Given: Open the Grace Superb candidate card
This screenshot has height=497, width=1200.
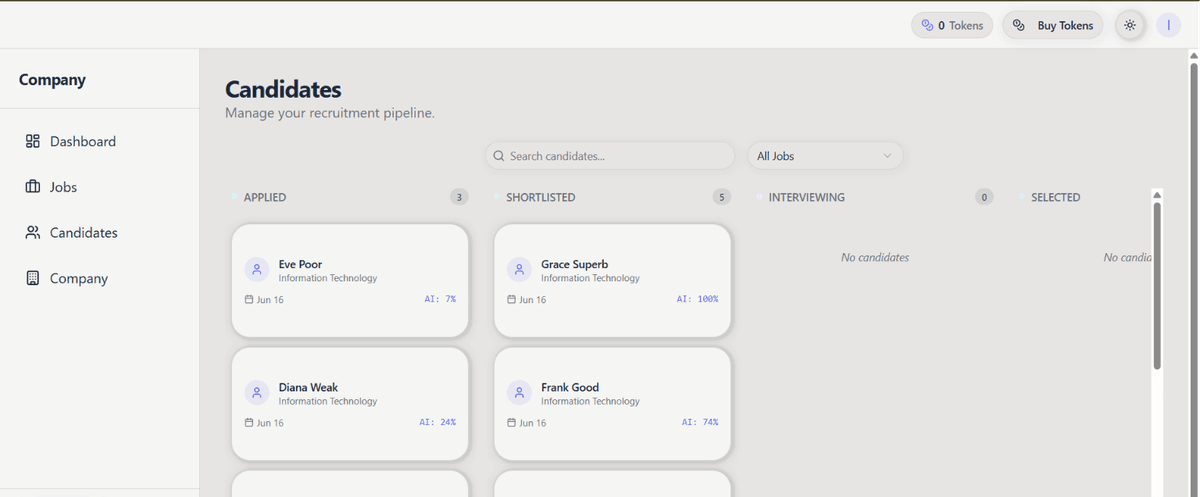Looking at the screenshot, I should 613,281.
